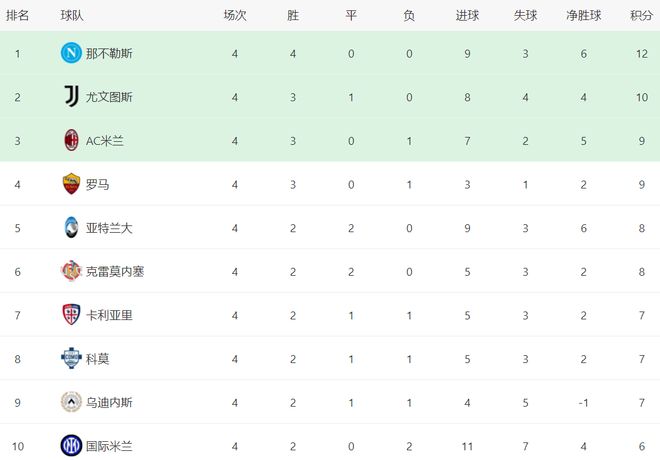This screenshot has height=460, width=660.
Task: Click the Roma club crest icon
Action: pos(71,184)
